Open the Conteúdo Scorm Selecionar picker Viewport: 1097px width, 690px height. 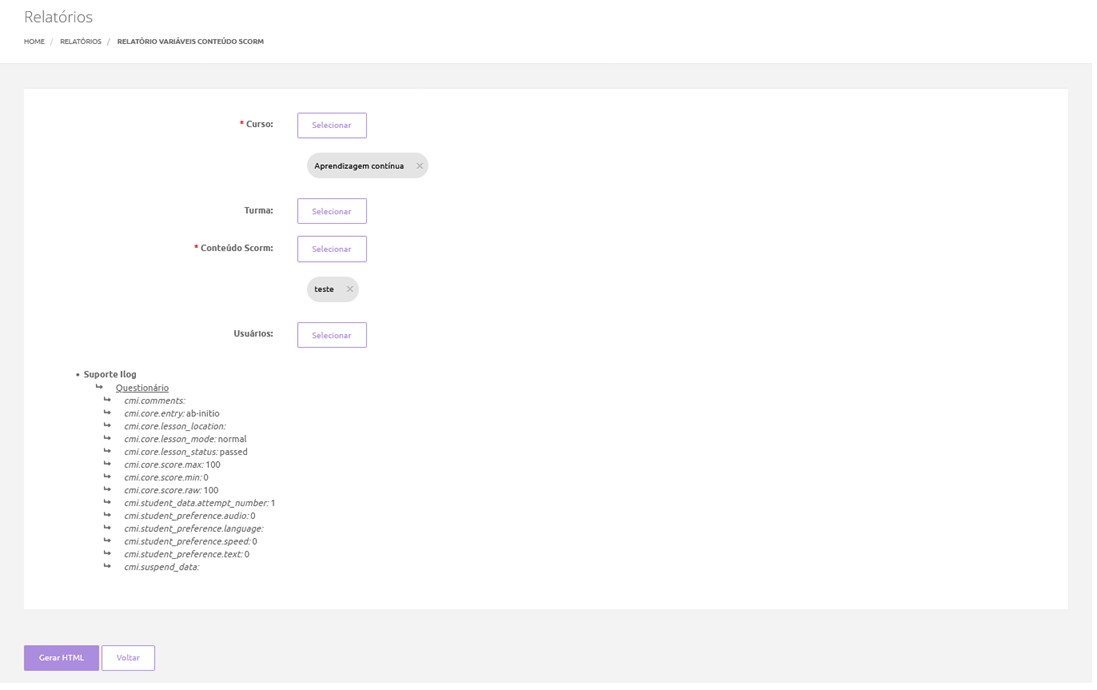331,249
